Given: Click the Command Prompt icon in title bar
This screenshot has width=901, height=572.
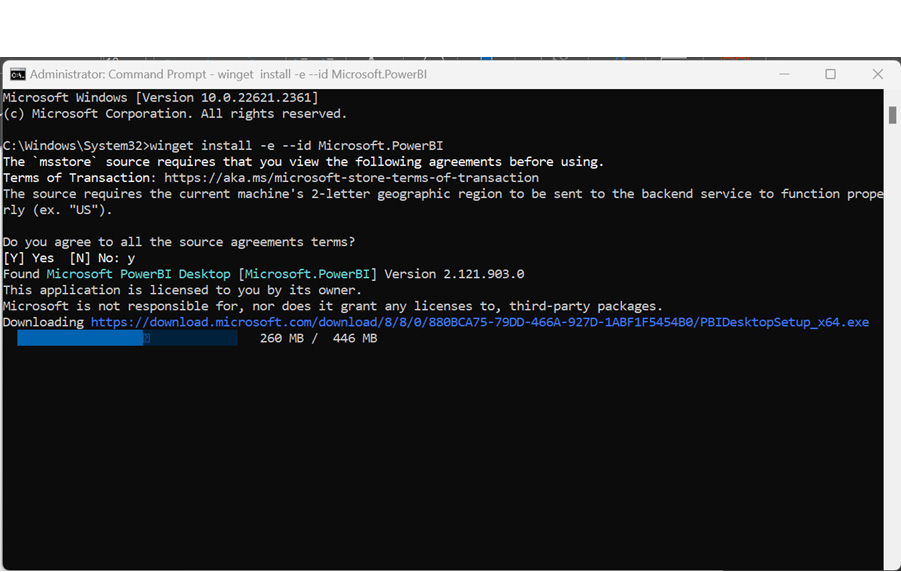Looking at the screenshot, I should point(18,74).
